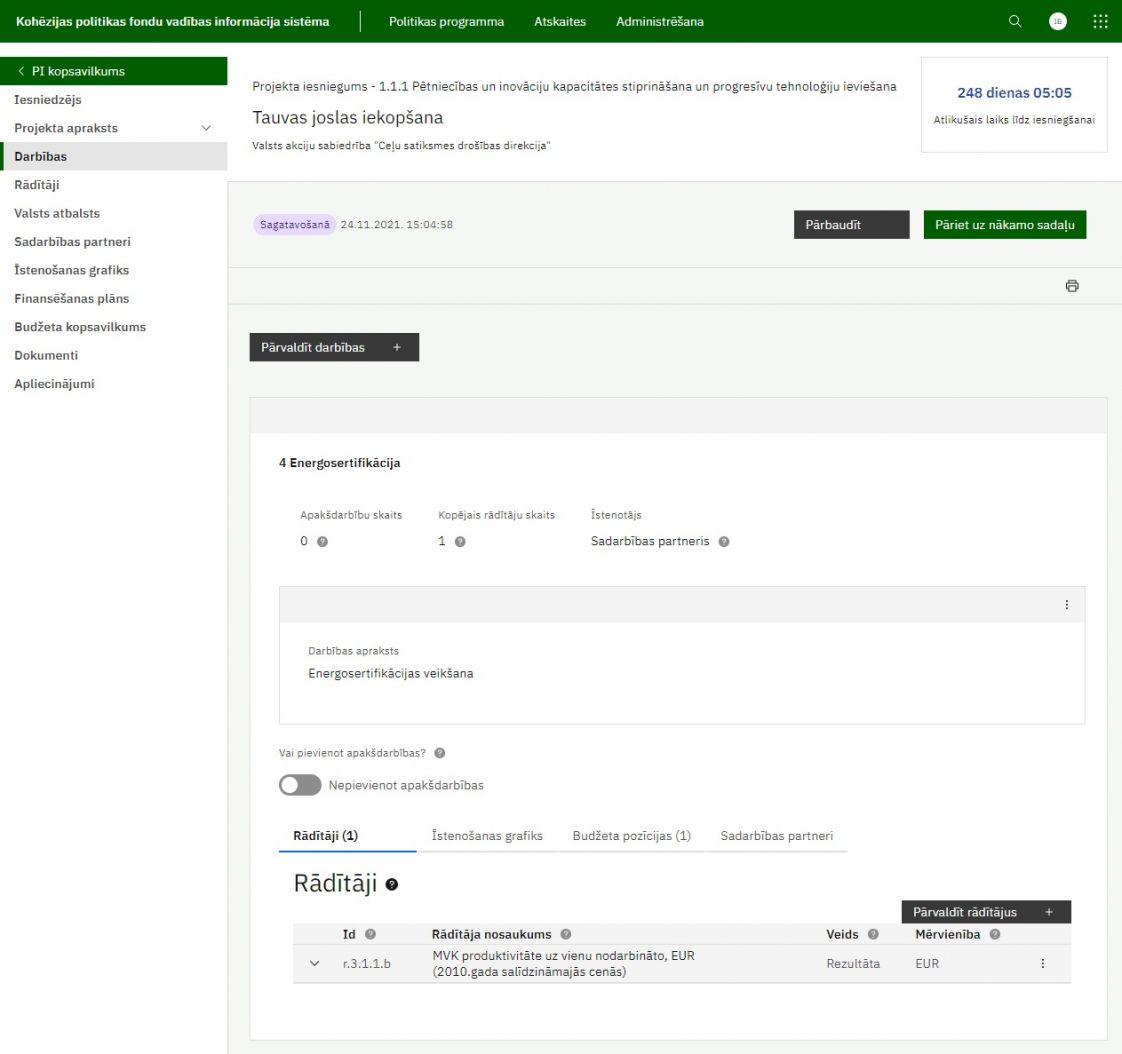Screen dimensions: 1122x1054
Task: Click help icon next to Rādītāji heading
Action: (x=392, y=885)
